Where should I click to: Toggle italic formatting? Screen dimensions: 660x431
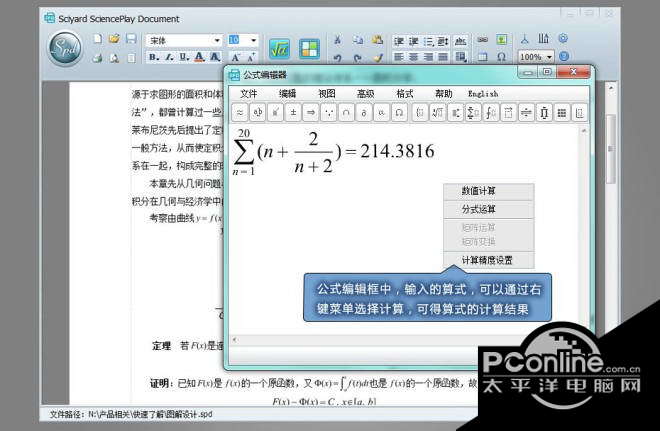click(169, 57)
